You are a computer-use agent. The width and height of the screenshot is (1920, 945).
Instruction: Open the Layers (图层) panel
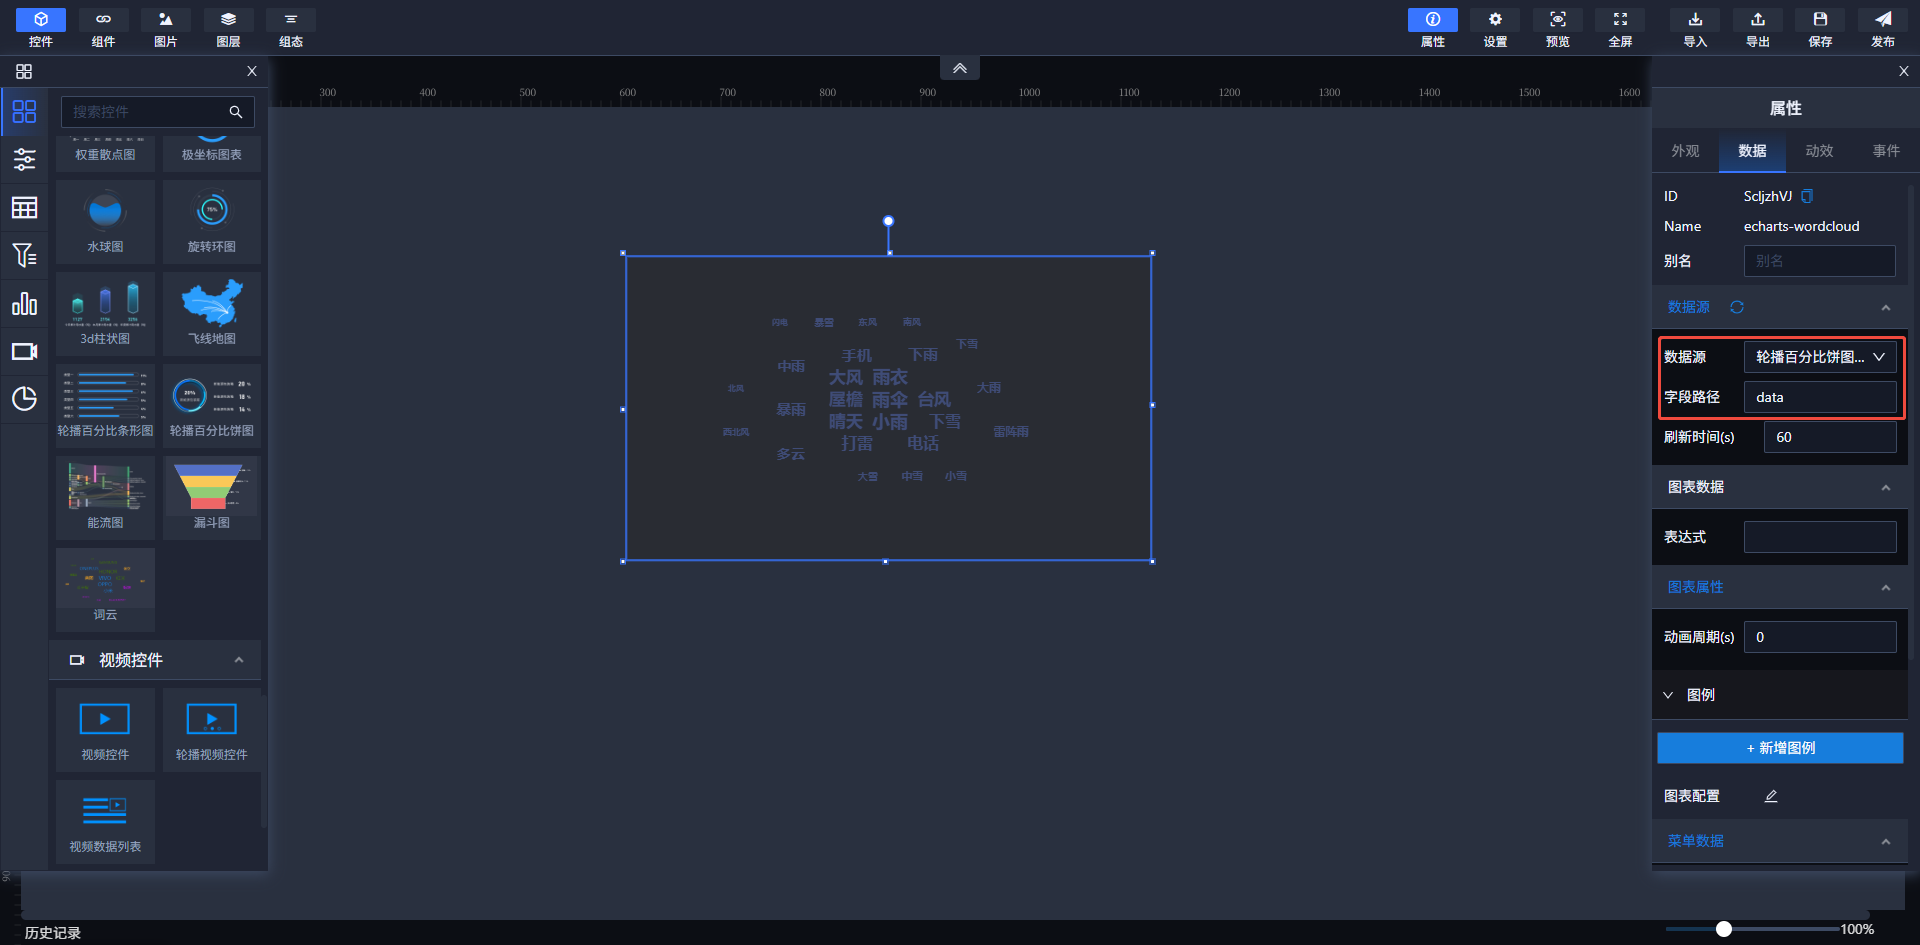coord(228,27)
